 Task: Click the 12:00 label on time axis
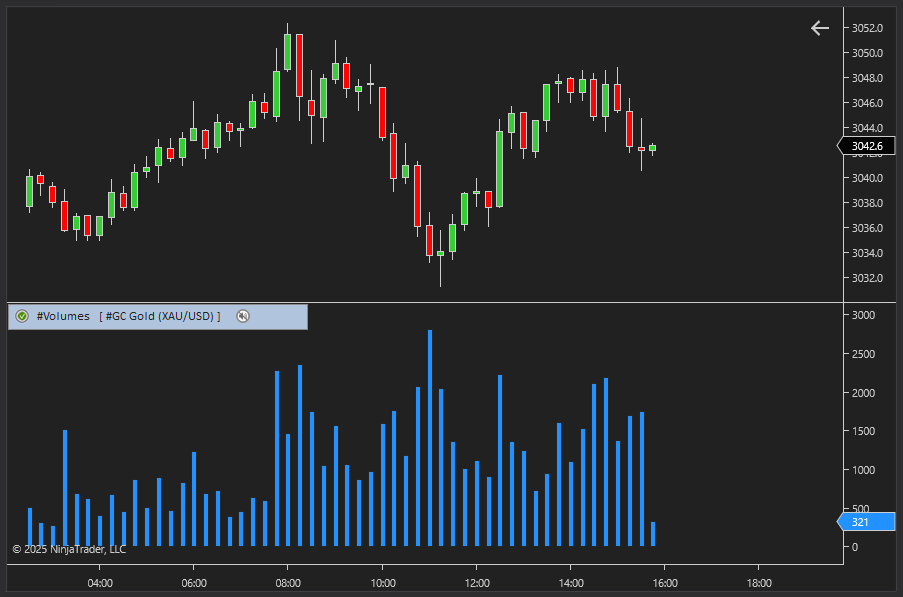(476, 583)
